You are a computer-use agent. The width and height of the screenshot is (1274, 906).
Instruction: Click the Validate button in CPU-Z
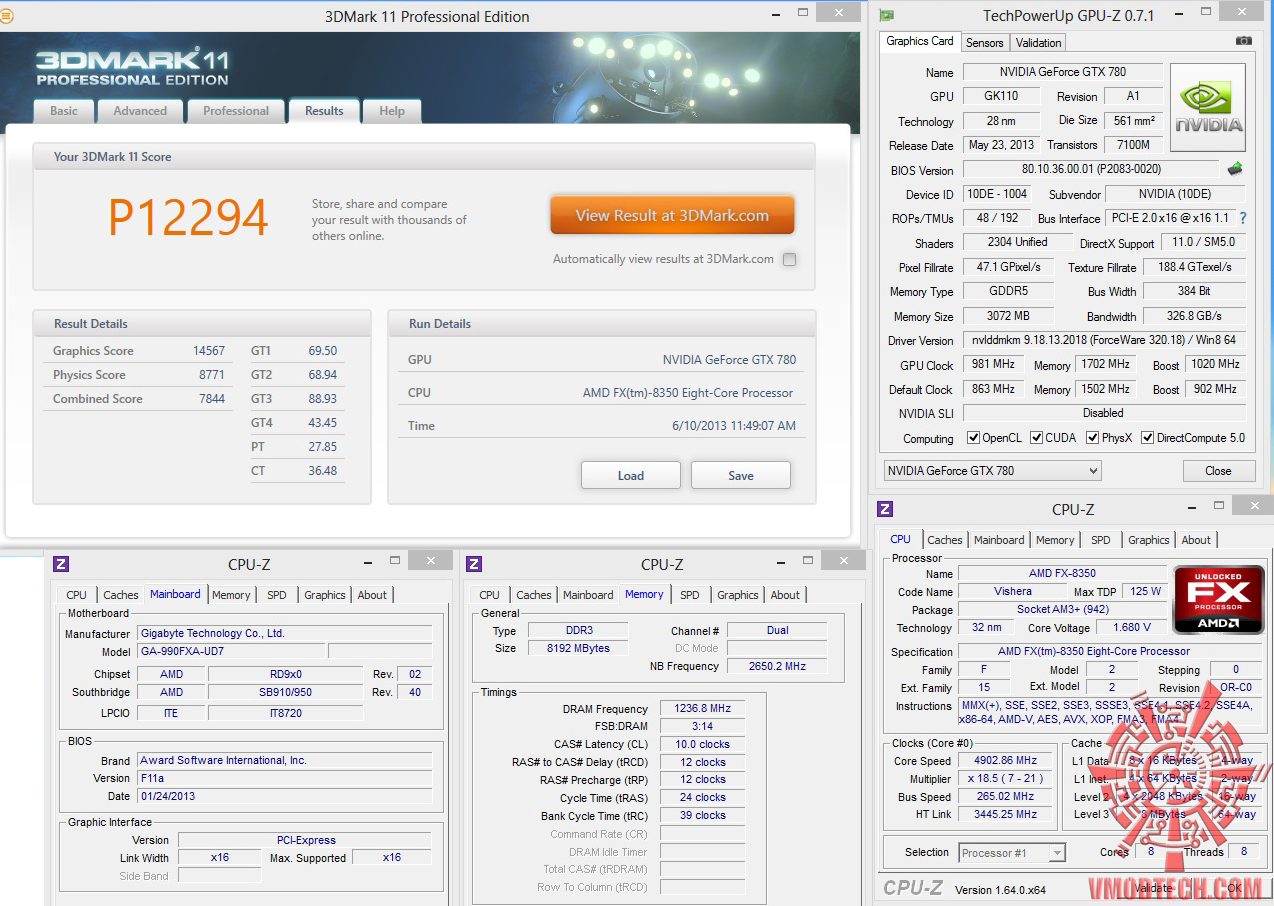click(1154, 887)
